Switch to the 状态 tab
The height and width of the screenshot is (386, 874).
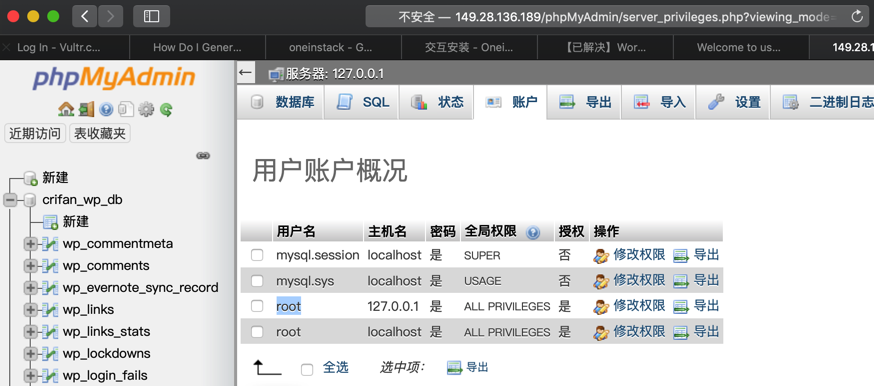[436, 102]
